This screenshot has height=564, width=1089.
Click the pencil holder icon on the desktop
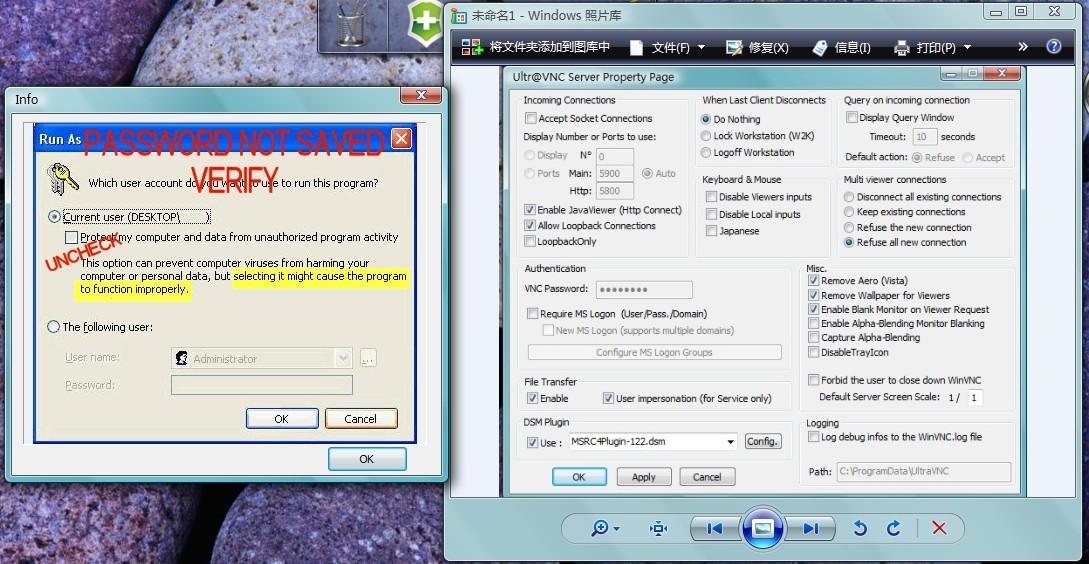pos(351,25)
